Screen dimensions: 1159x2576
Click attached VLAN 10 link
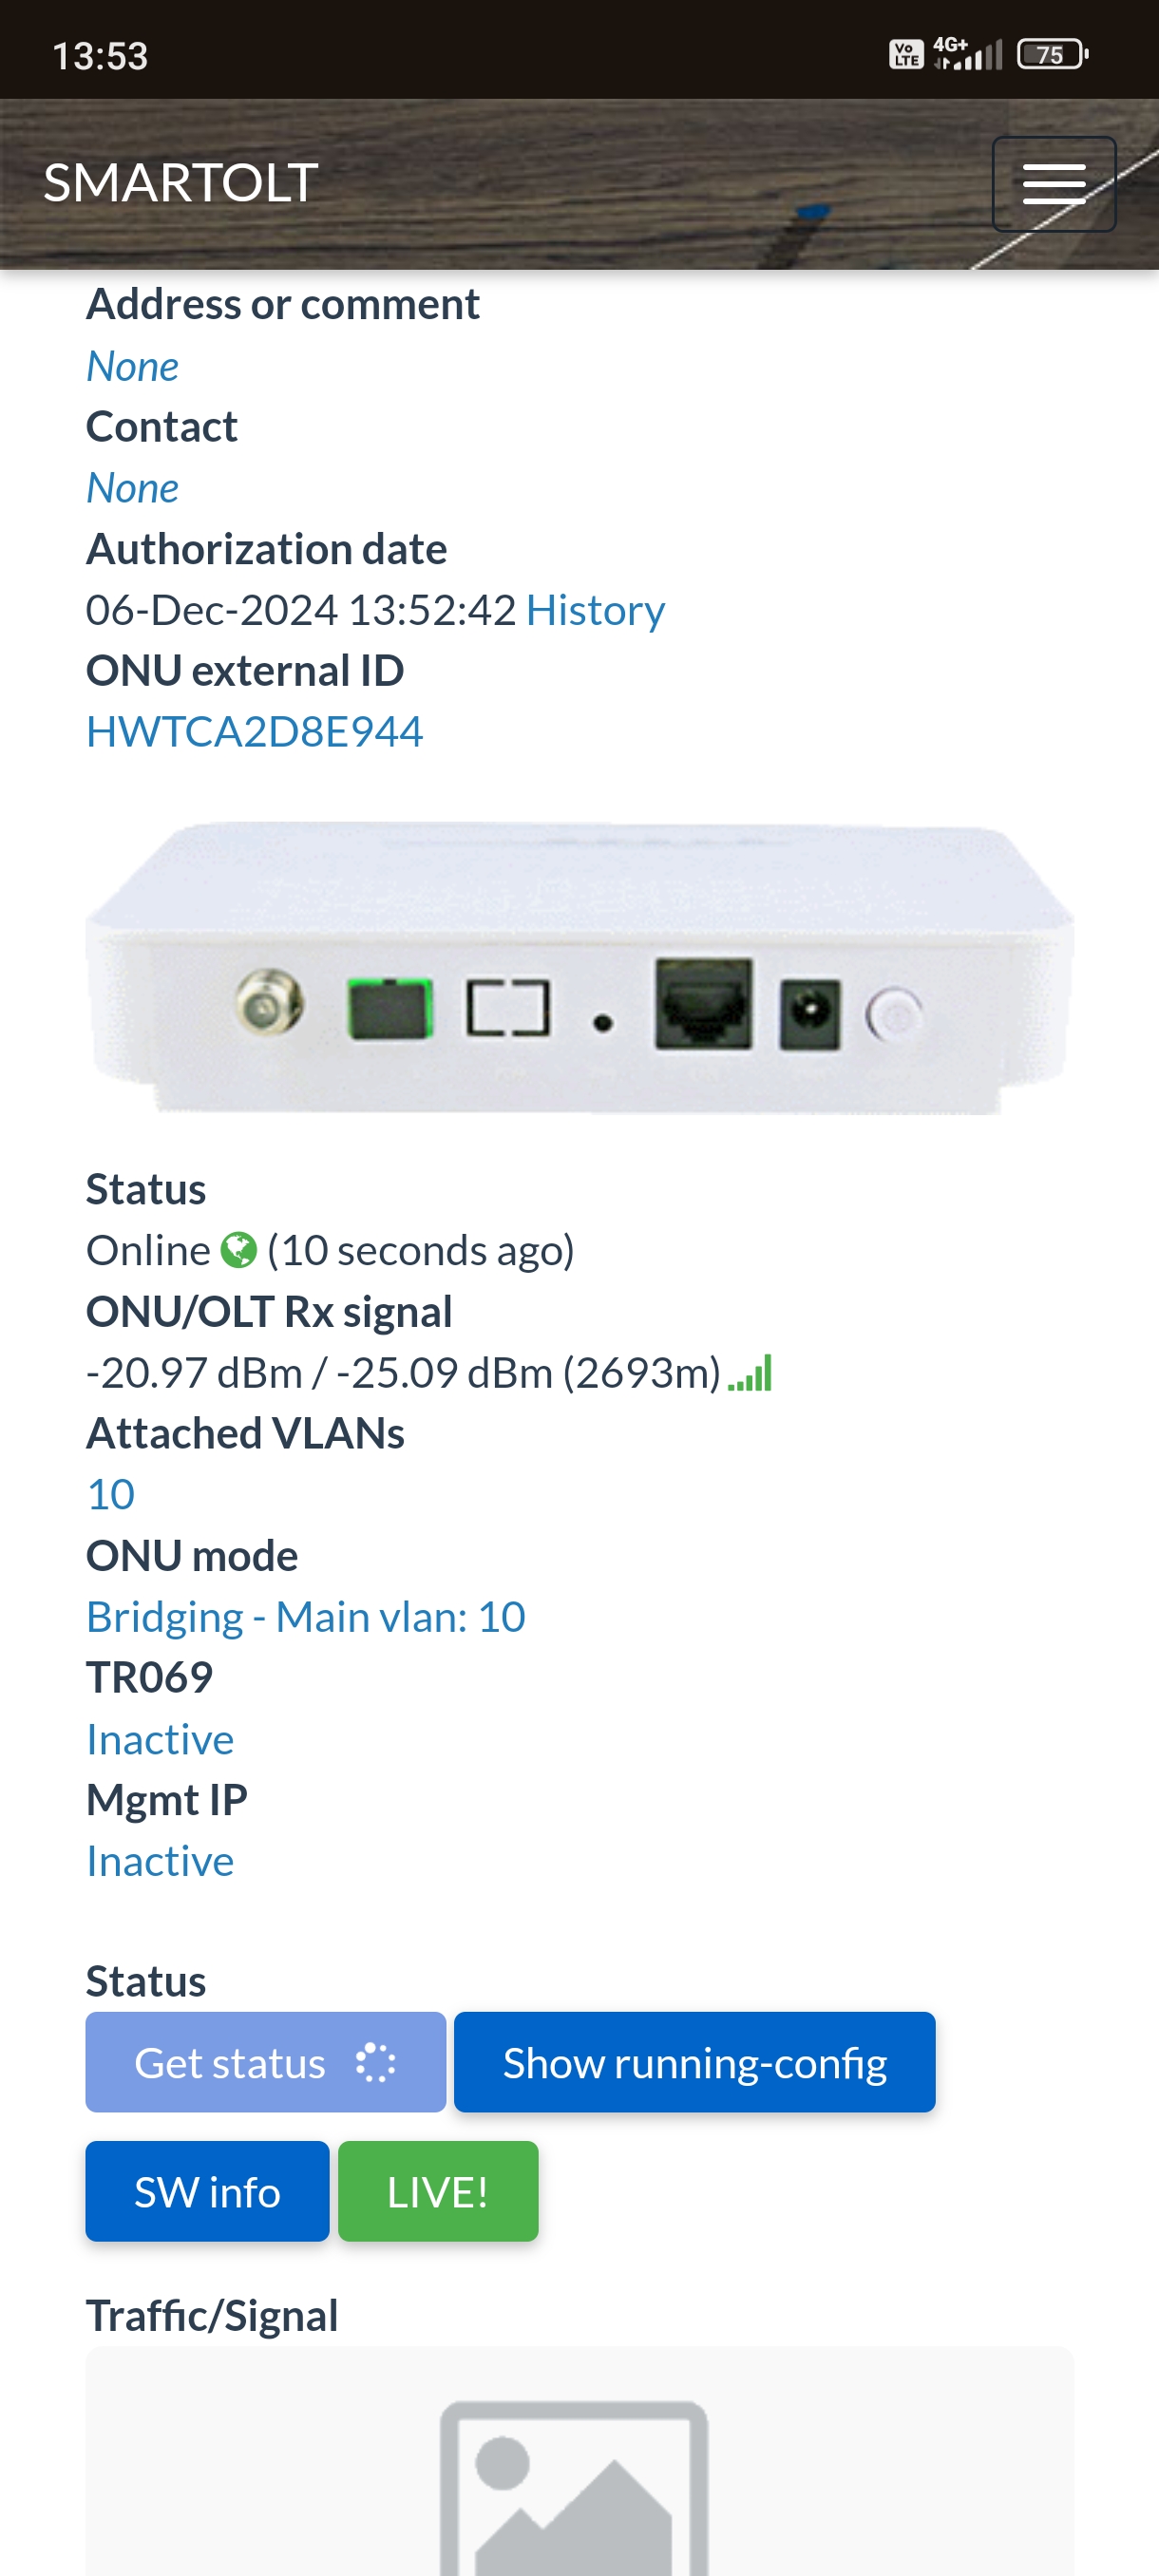click(111, 1495)
